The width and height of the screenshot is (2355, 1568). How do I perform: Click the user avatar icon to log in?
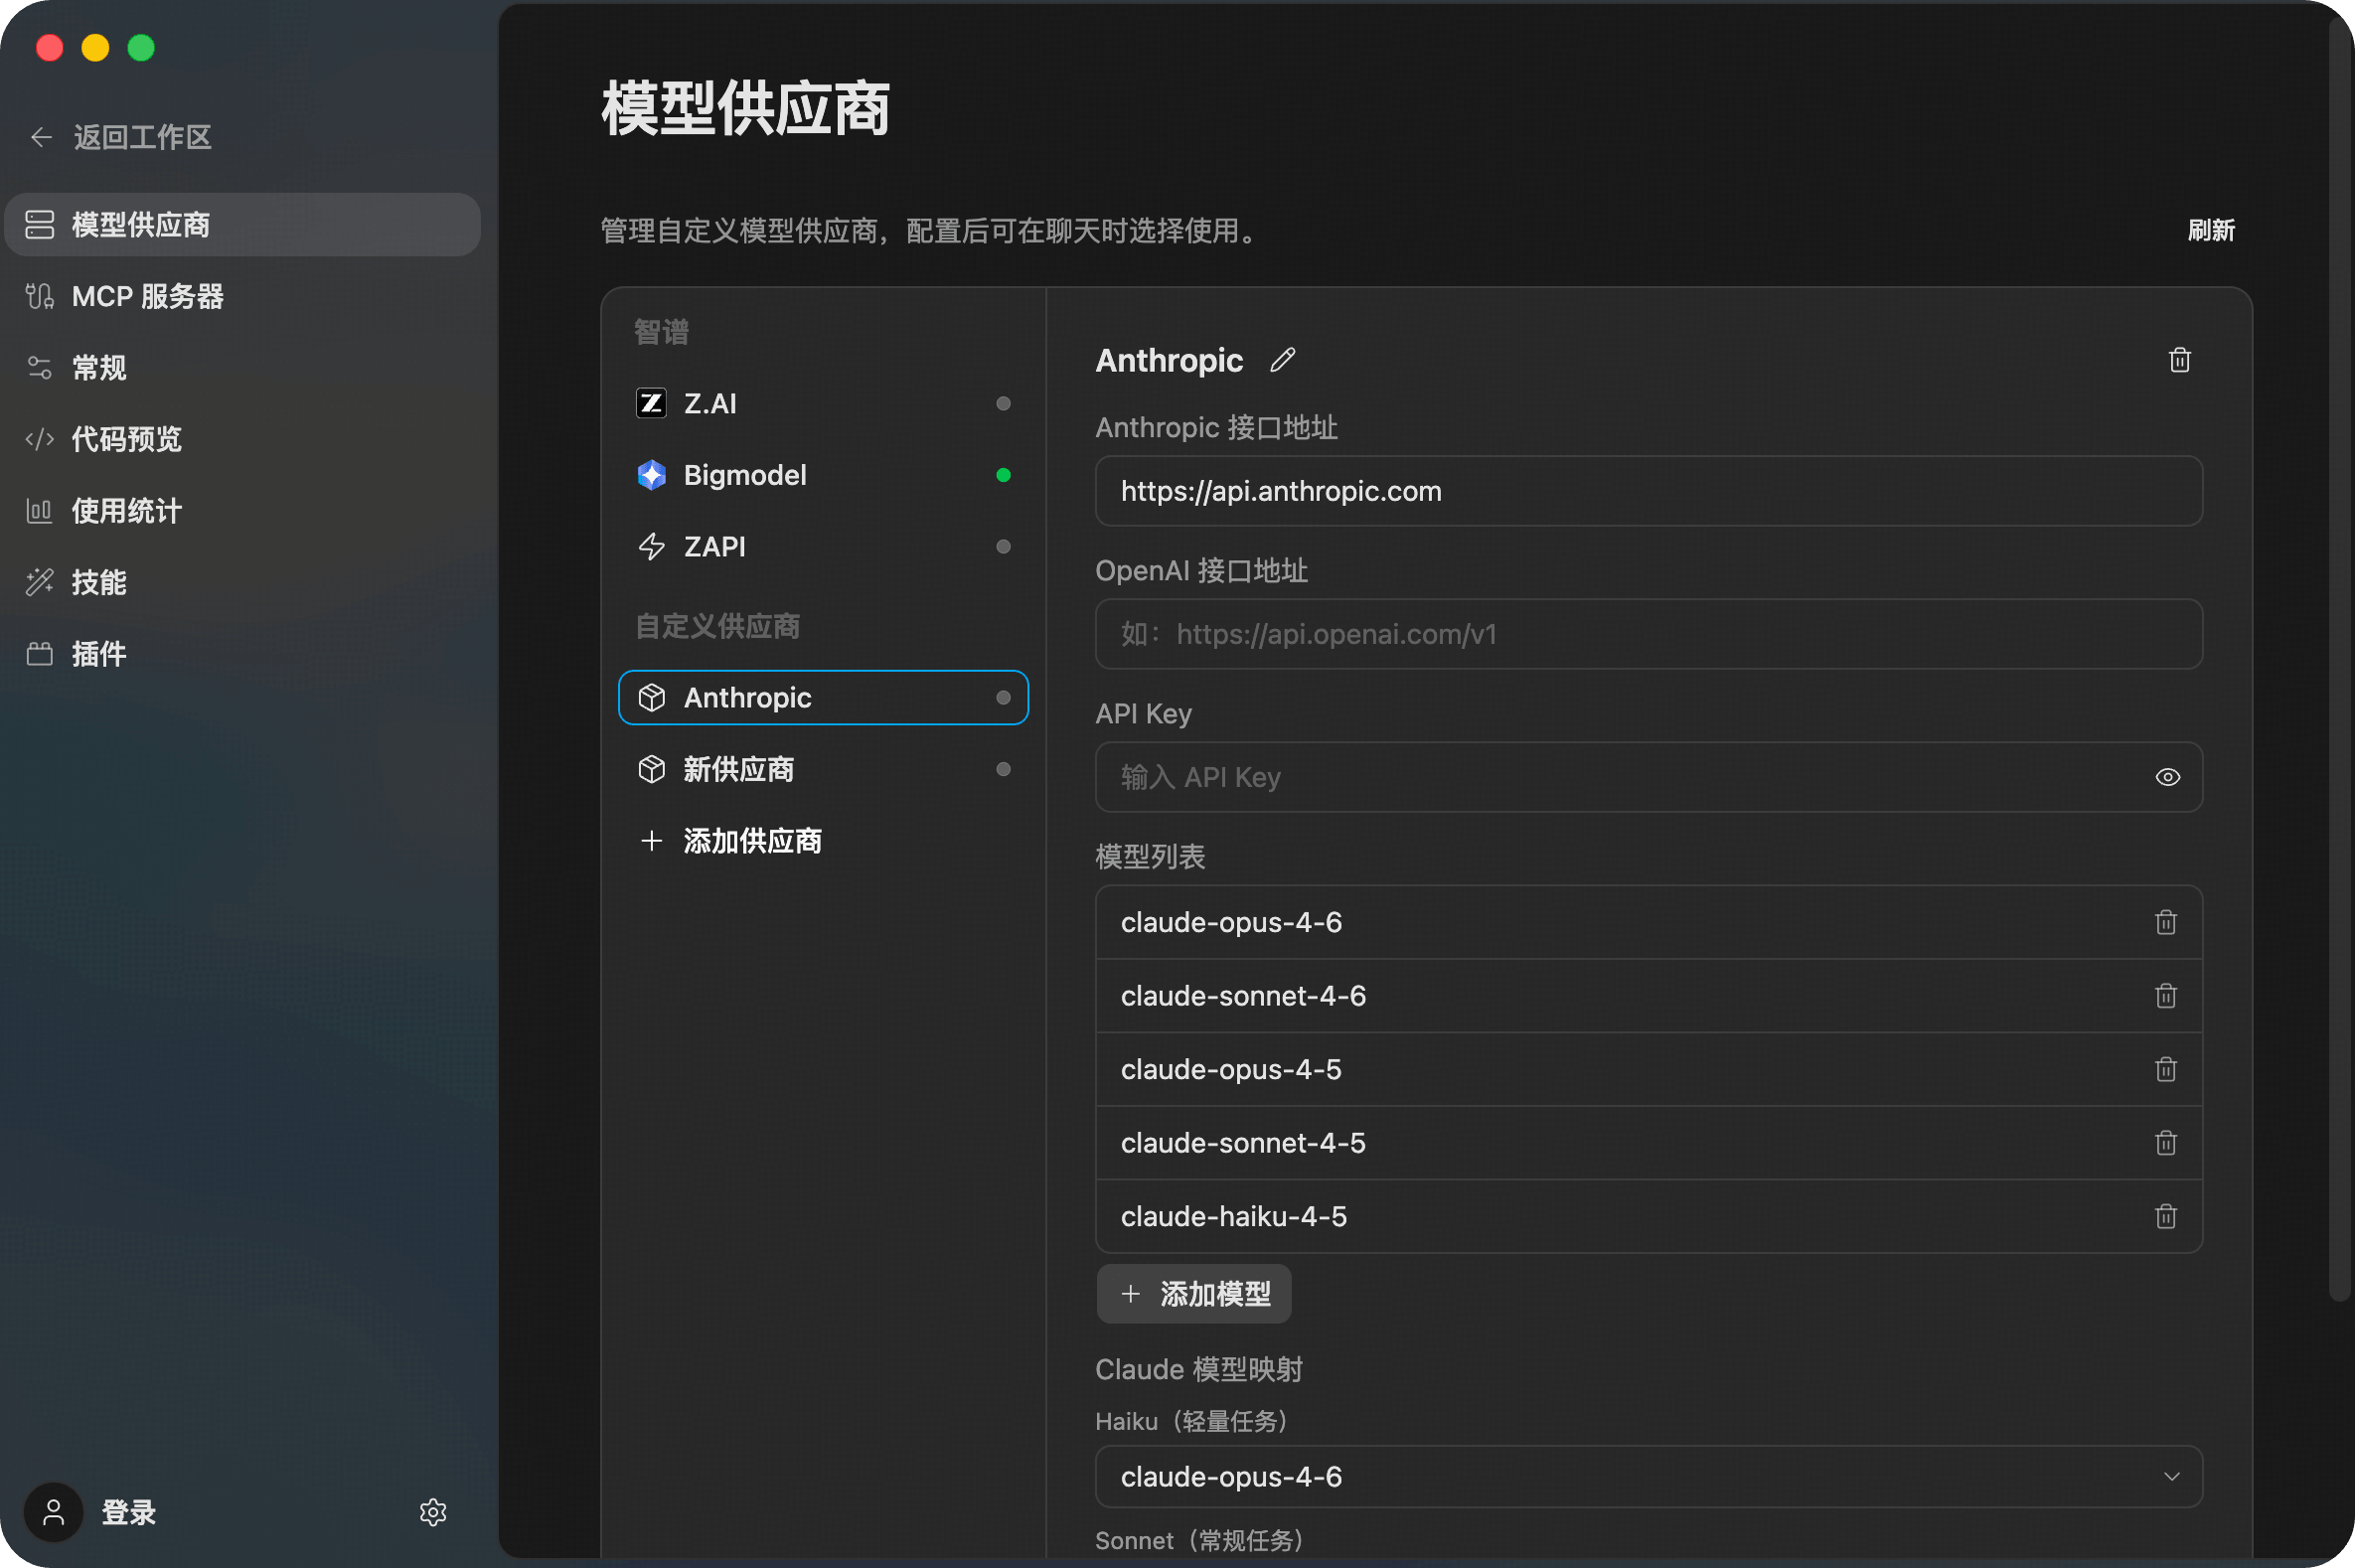(54, 1512)
